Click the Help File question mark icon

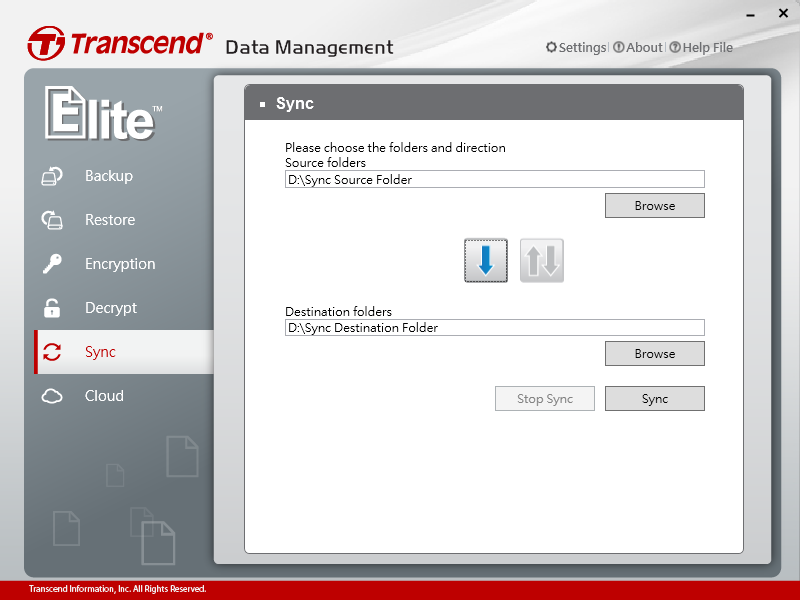pos(675,48)
